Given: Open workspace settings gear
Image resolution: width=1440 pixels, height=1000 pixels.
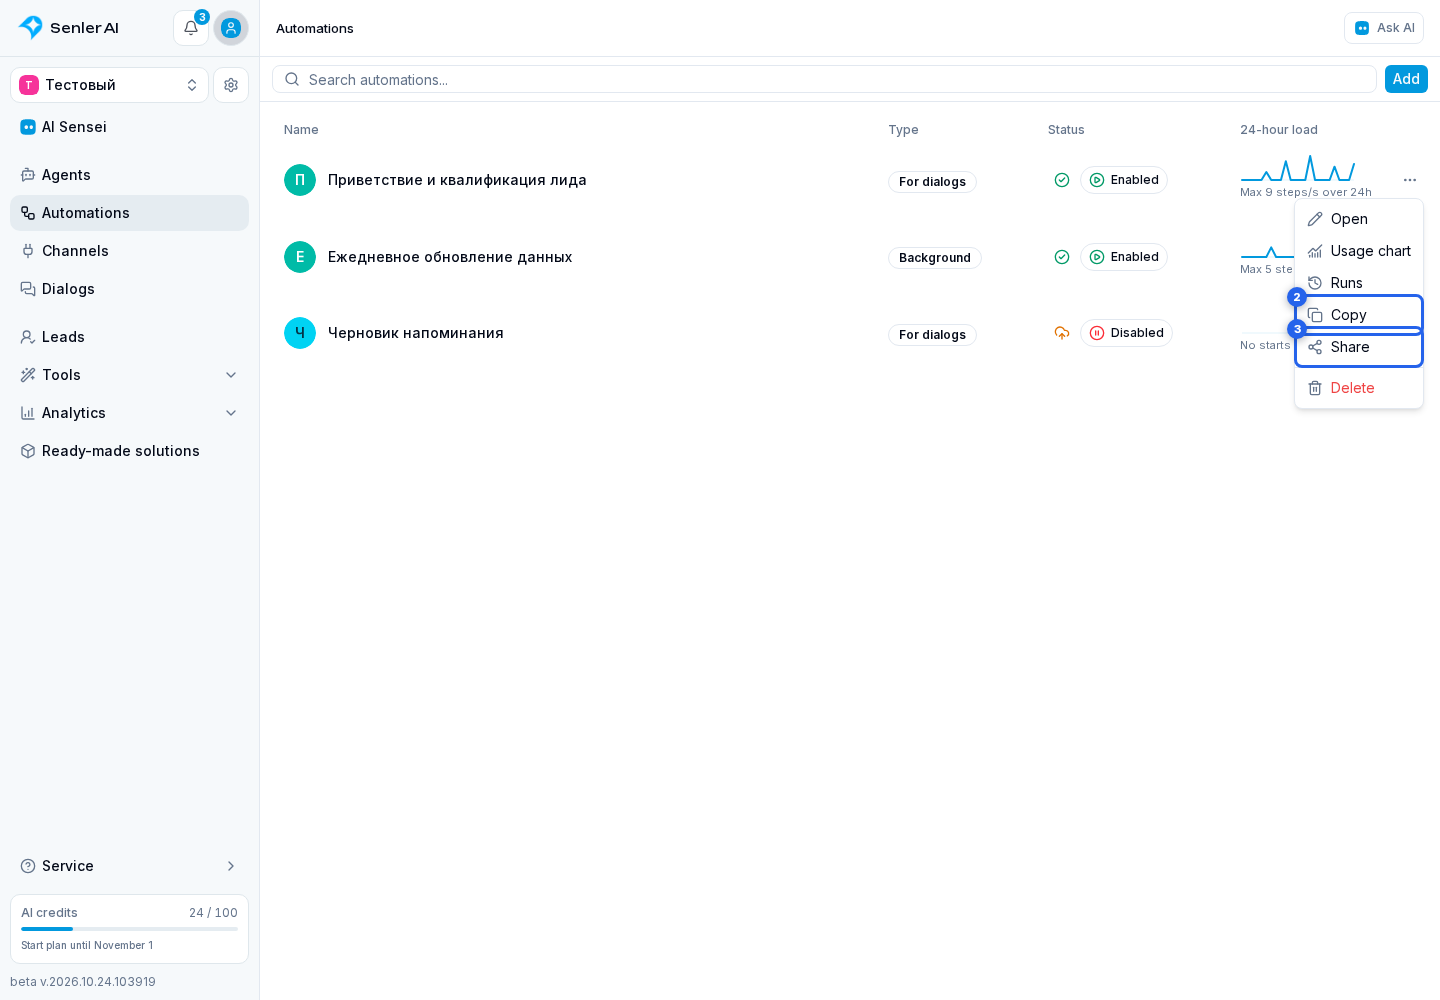Looking at the screenshot, I should coord(231,85).
